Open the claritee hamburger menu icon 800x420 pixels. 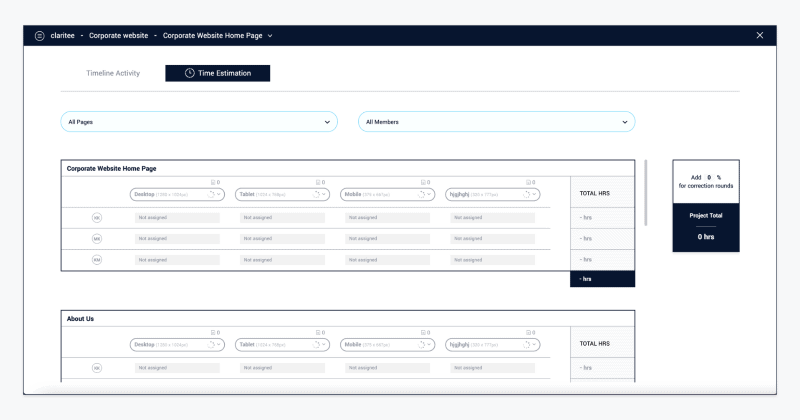coord(39,35)
